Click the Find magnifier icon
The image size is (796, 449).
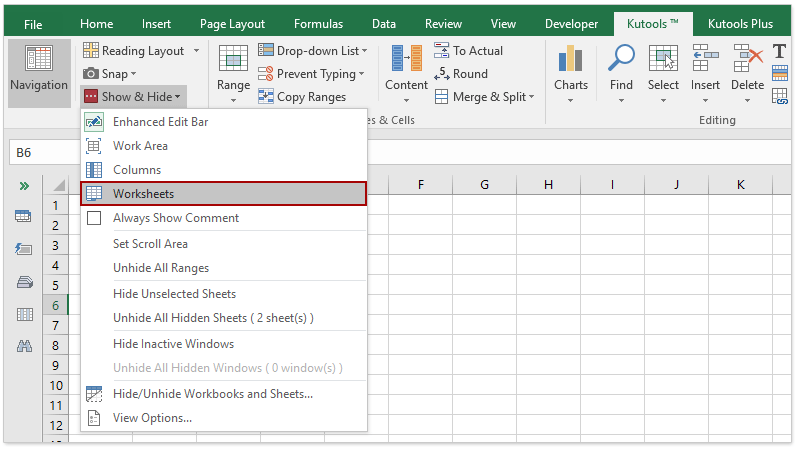pyautogui.click(x=621, y=57)
